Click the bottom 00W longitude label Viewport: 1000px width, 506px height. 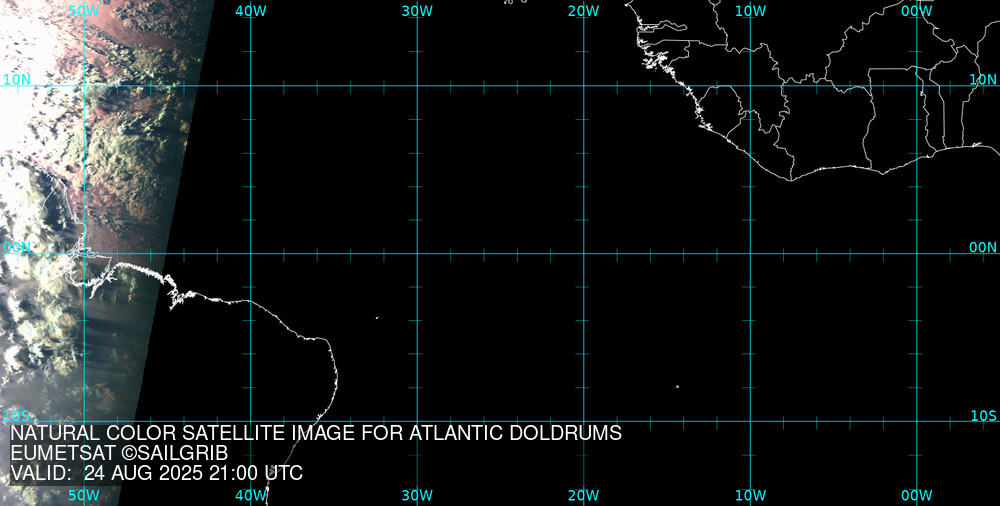917,495
